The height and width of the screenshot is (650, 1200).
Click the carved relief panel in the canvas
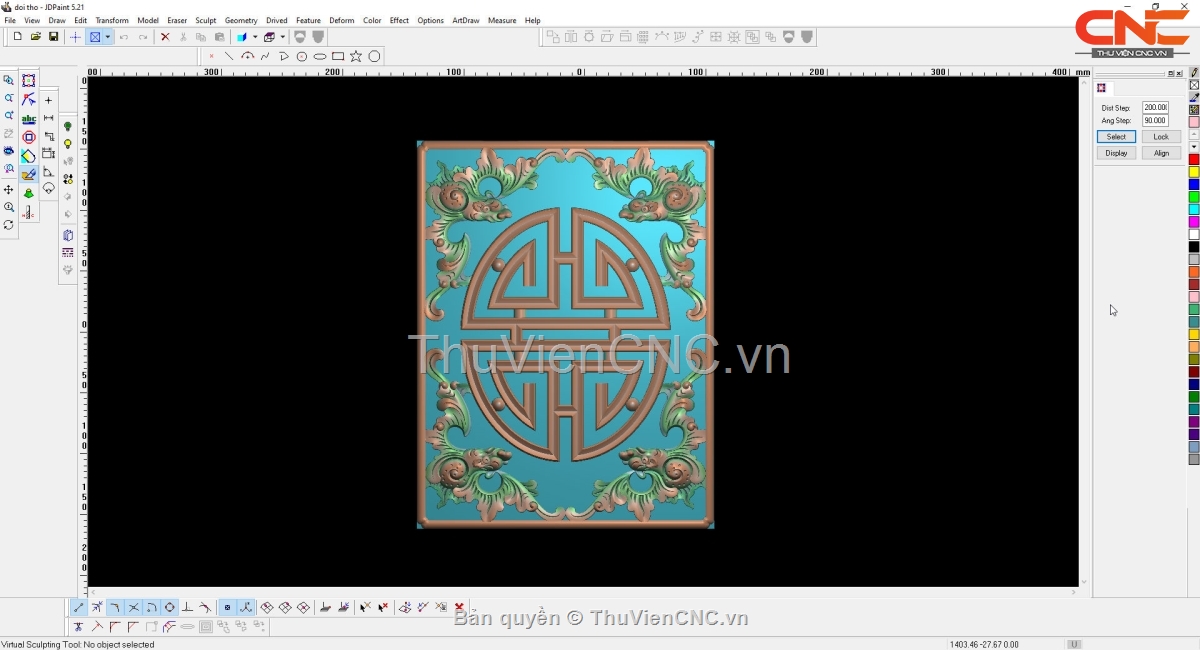(565, 334)
